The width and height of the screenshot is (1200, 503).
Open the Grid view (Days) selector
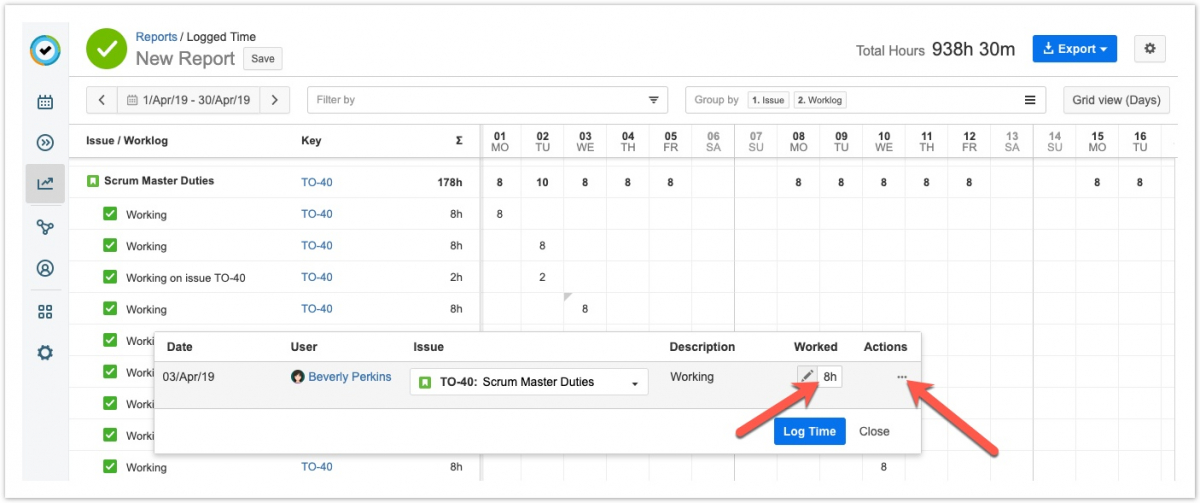pyautogui.click(x=1116, y=100)
